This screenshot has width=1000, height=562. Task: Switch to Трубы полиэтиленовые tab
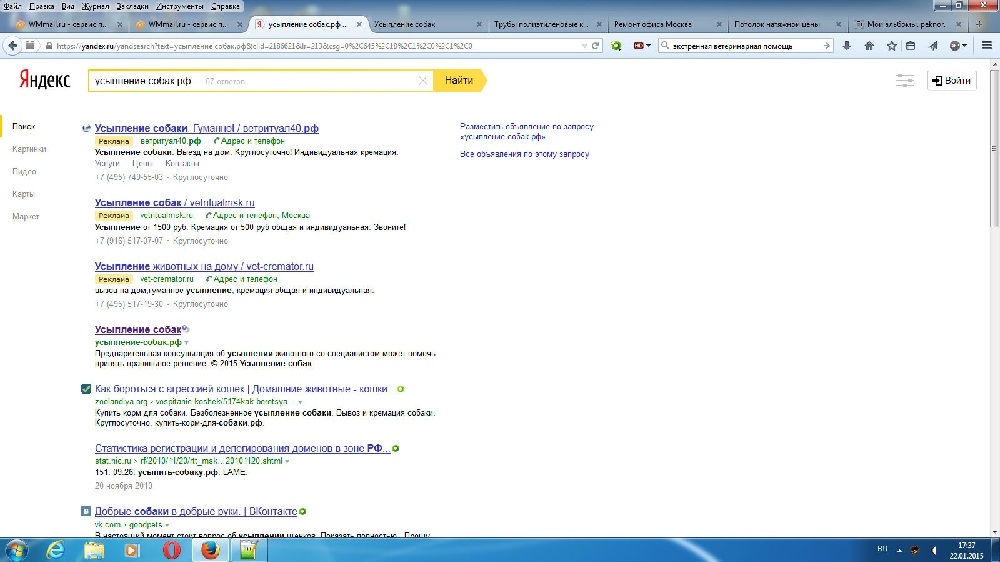click(x=547, y=24)
